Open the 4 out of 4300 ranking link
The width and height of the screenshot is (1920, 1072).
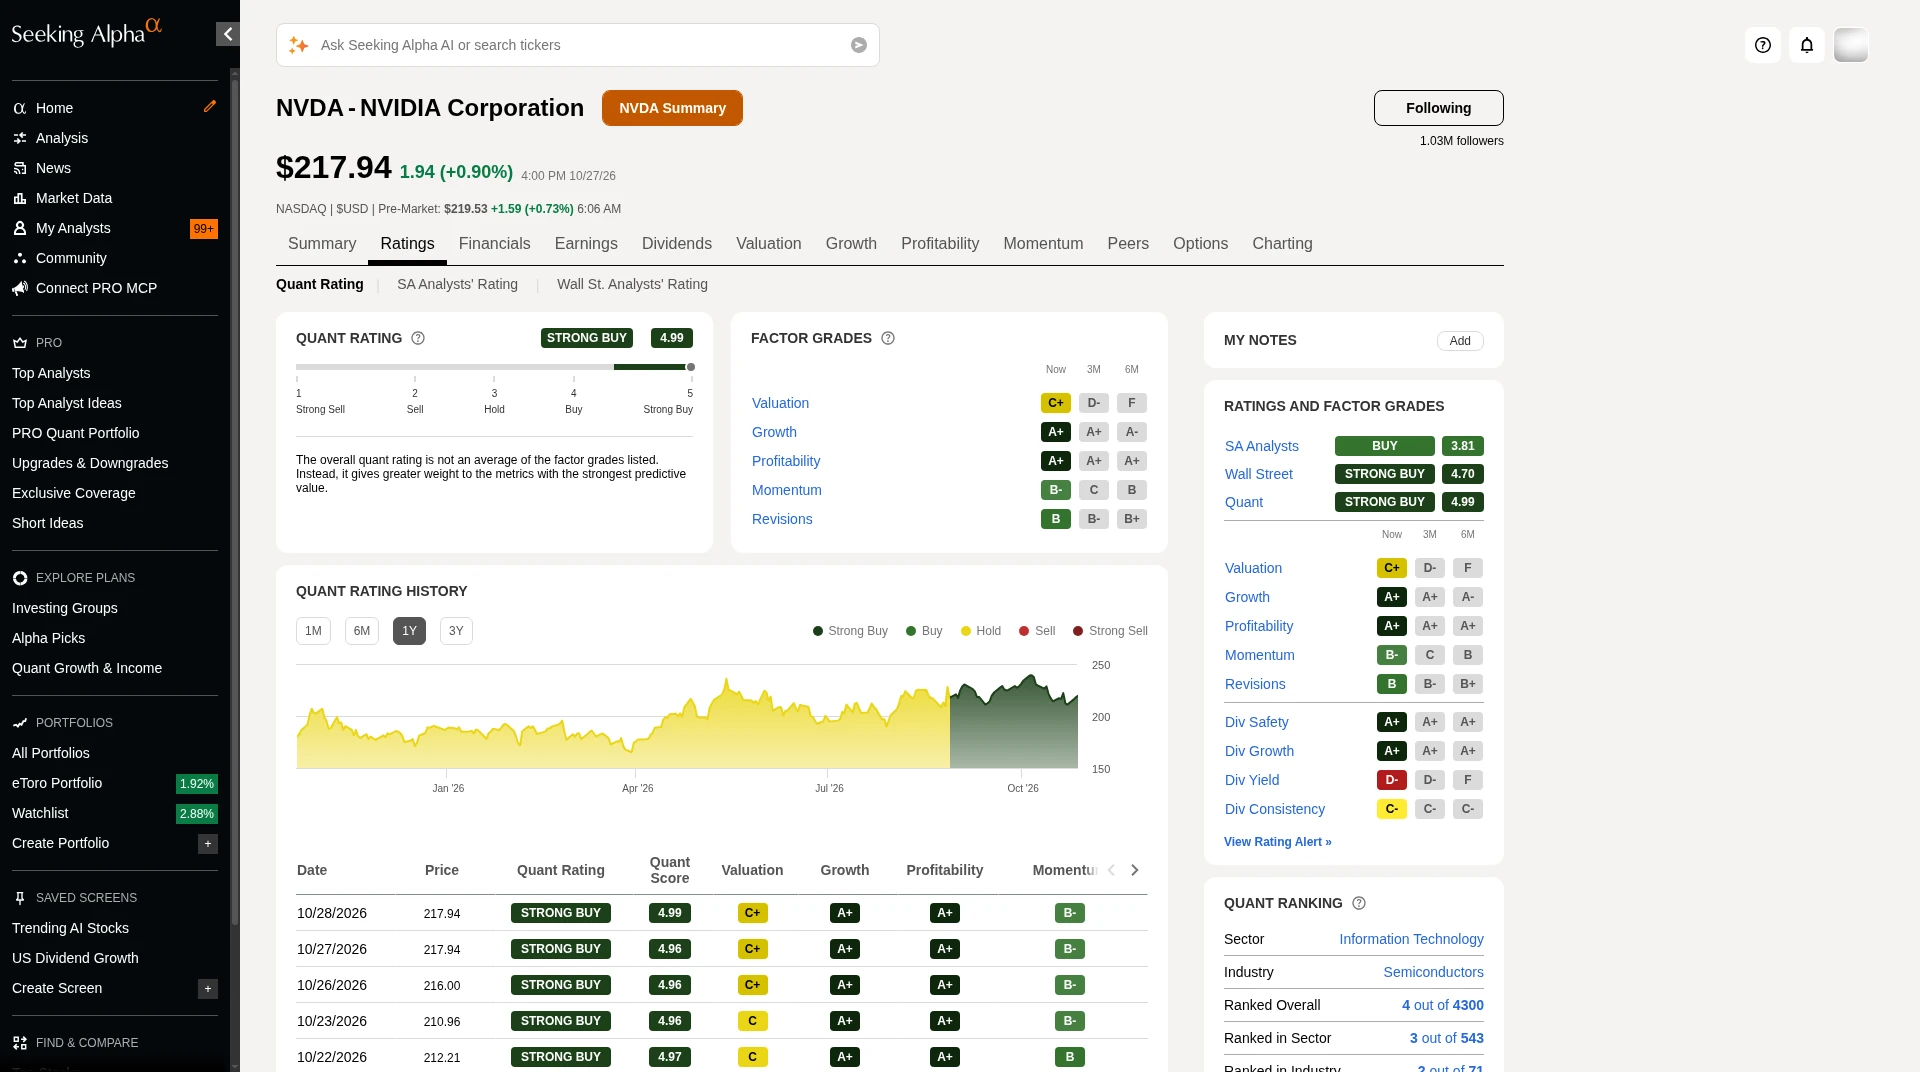click(x=1442, y=1005)
